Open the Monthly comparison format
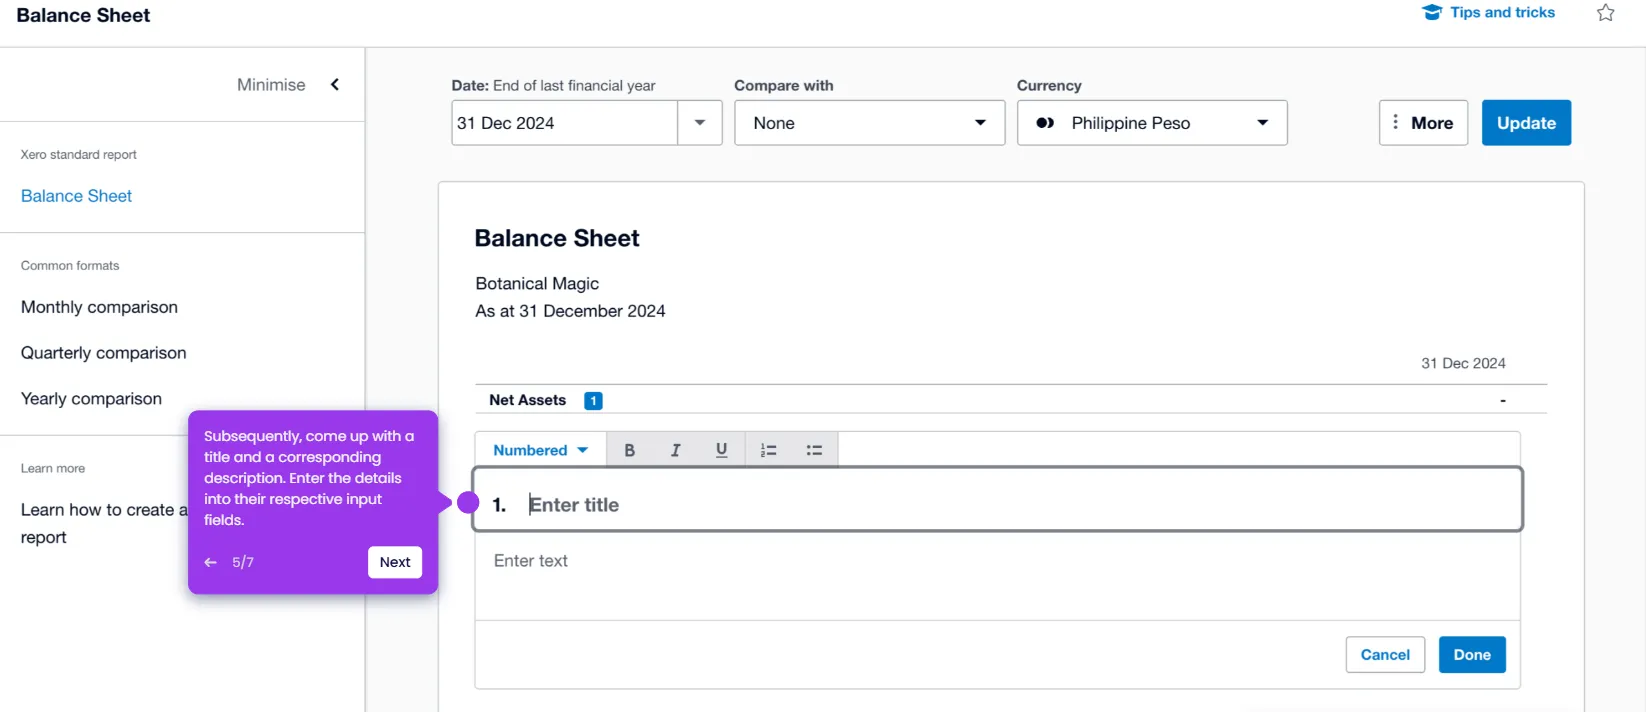 [x=99, y=307]
